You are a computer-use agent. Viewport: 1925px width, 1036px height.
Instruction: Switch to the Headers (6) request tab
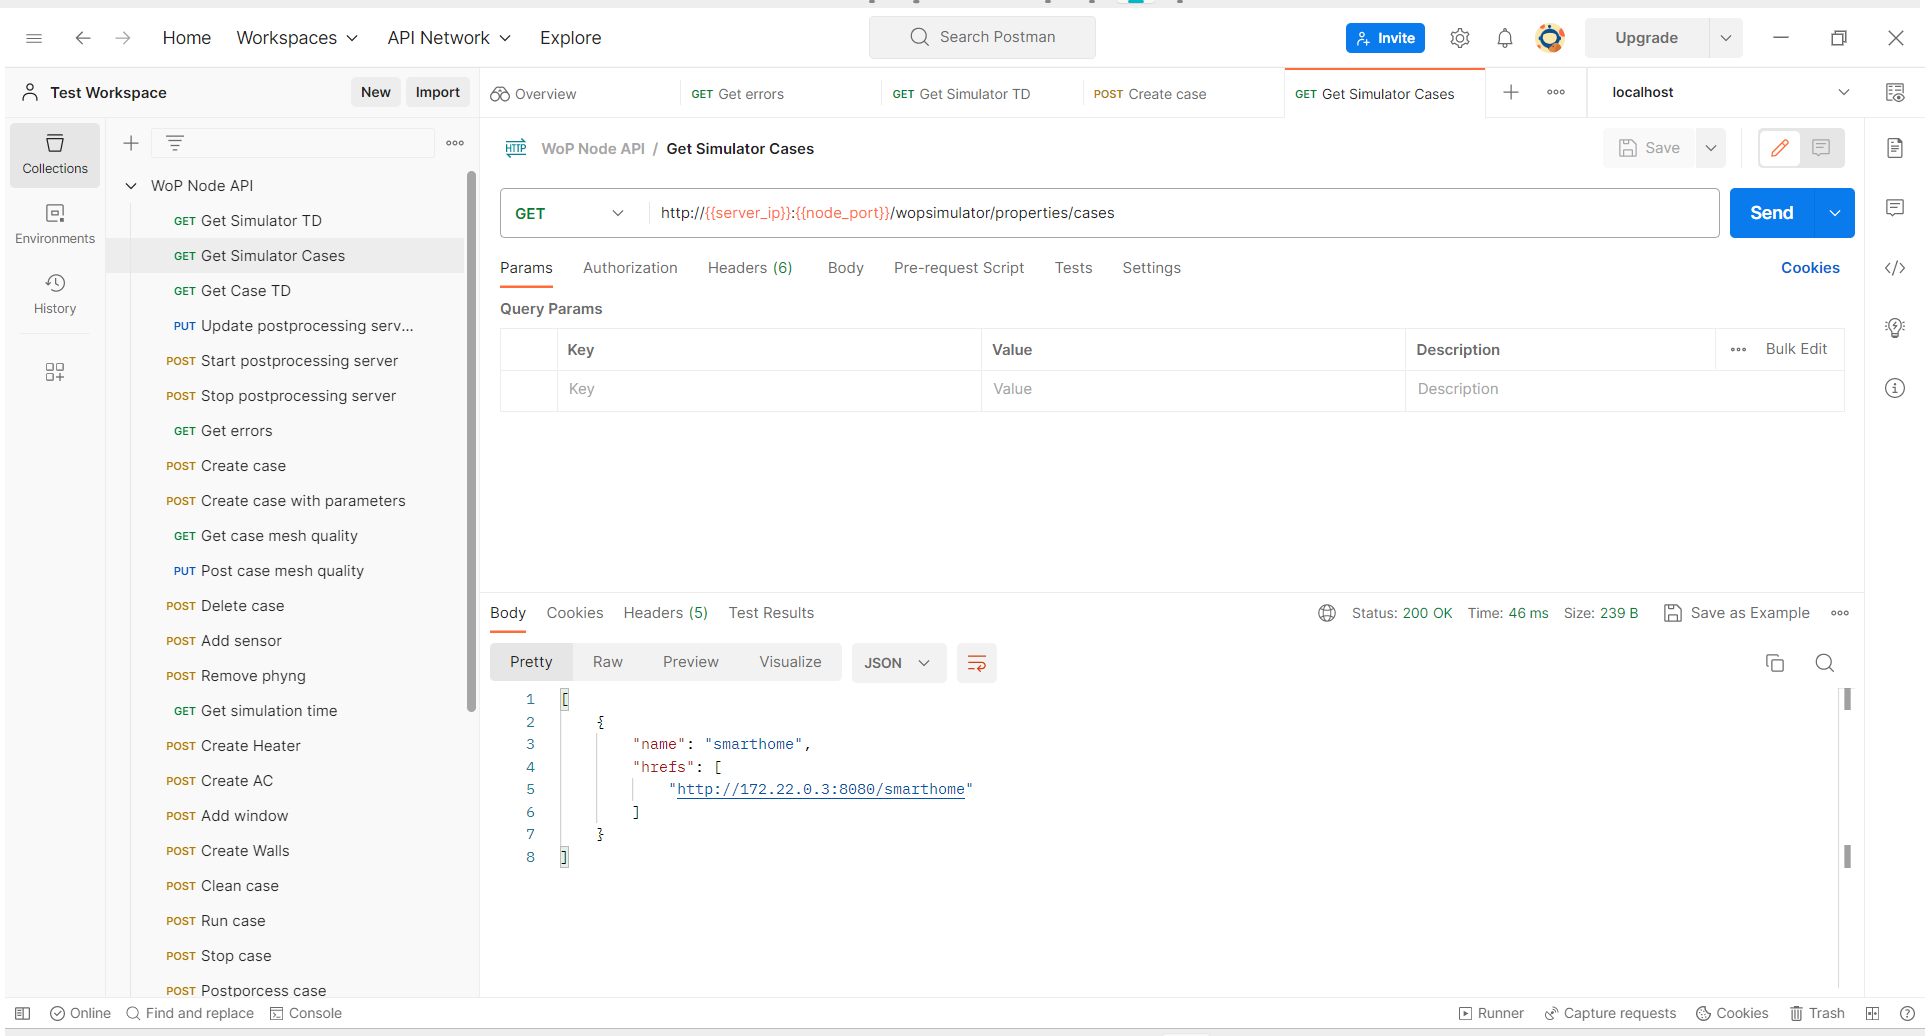pyautogui.click(x=750, y=268)
